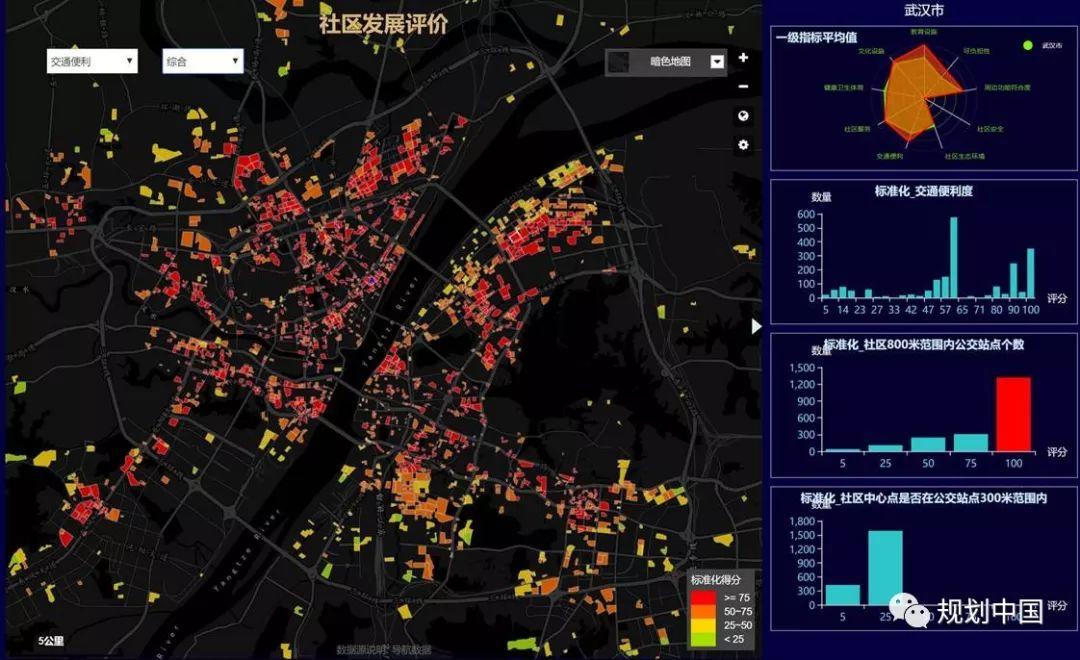Viewport: 1080px width, 660px height.
Task: Click the 标准化得分 legend heading
Action: tap(716, 580)
